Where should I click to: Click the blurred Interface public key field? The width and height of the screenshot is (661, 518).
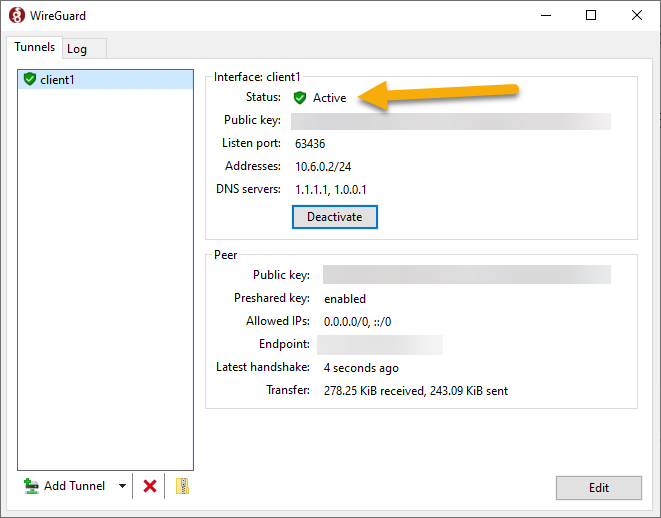tap(450, 121)
